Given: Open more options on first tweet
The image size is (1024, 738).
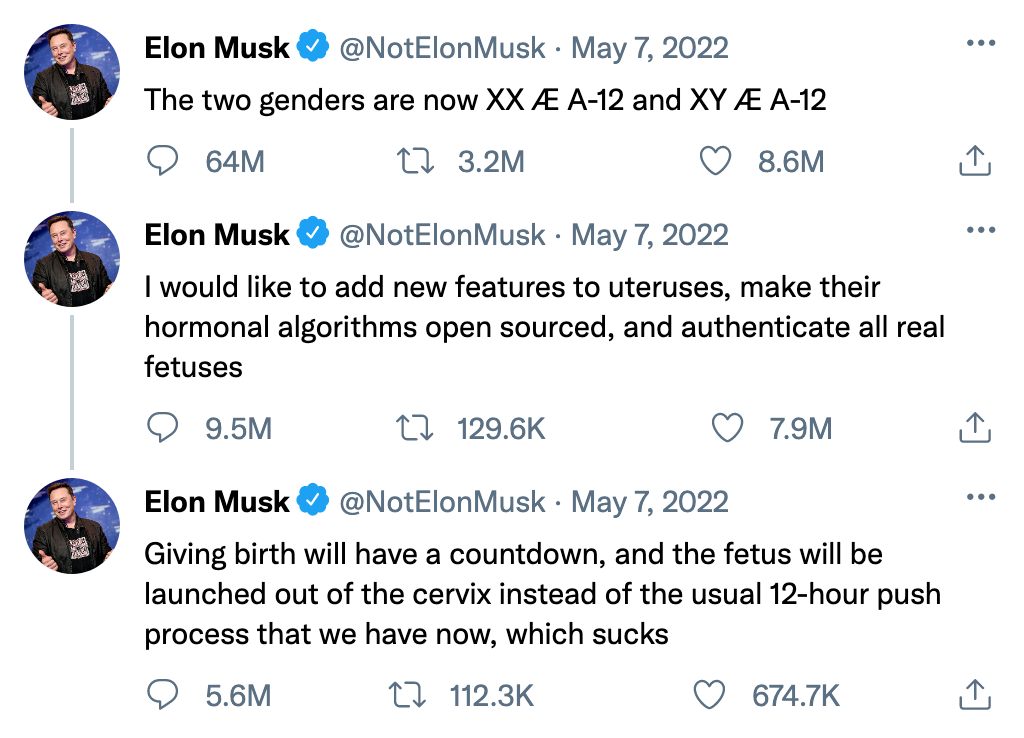Looking at the screenshot, I should [x=980, y=43].
